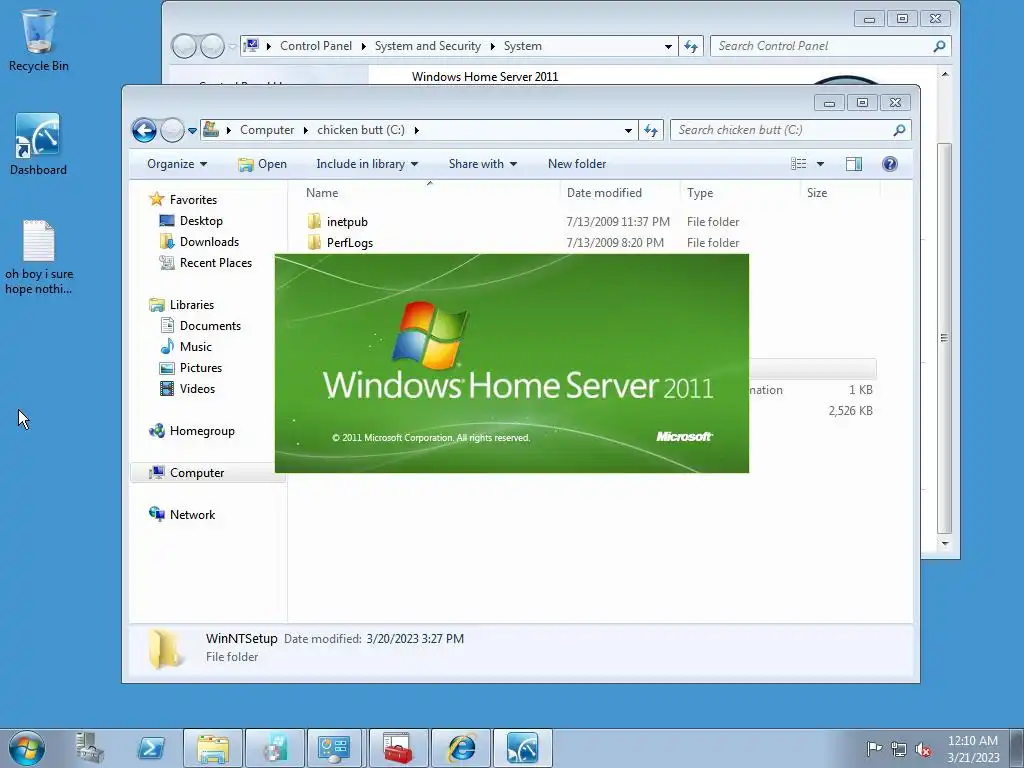The image size is (1024, 768).
Task: Launch Internet Explorer from taskbar
Action: (x=460, y=748)
